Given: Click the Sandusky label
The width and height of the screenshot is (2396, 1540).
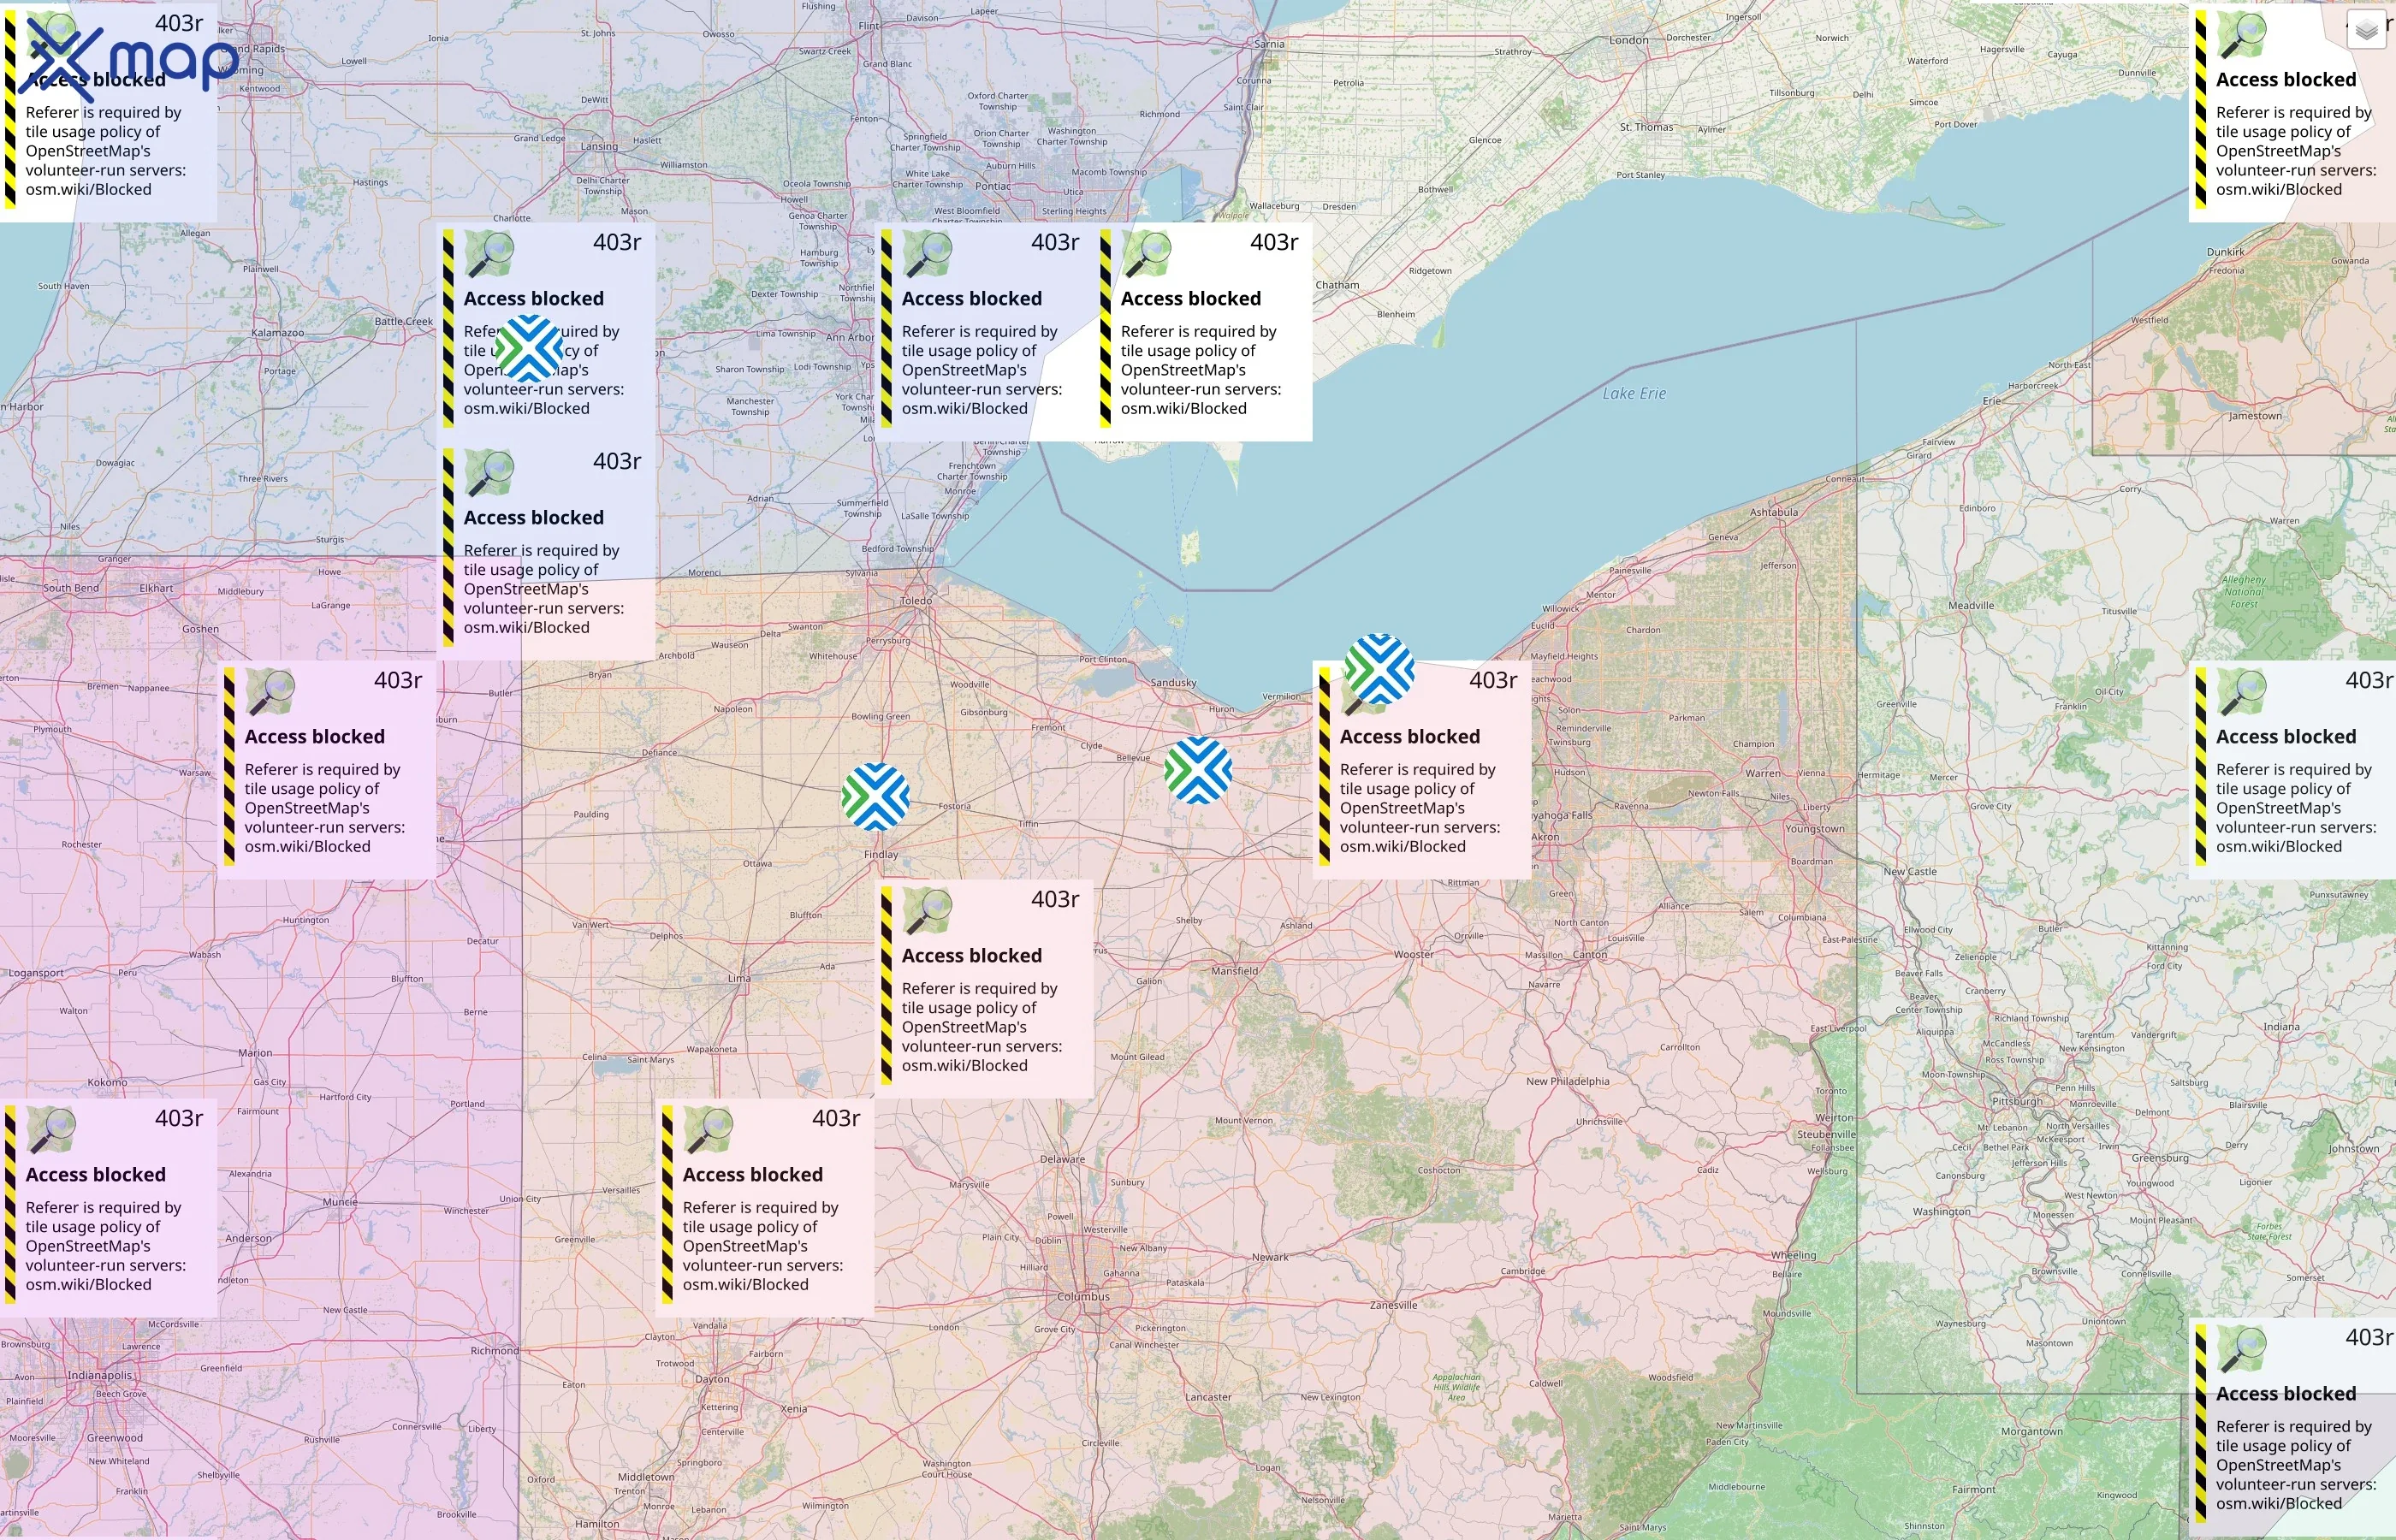Looking at the screenshot, I should tap(1173, 683).
